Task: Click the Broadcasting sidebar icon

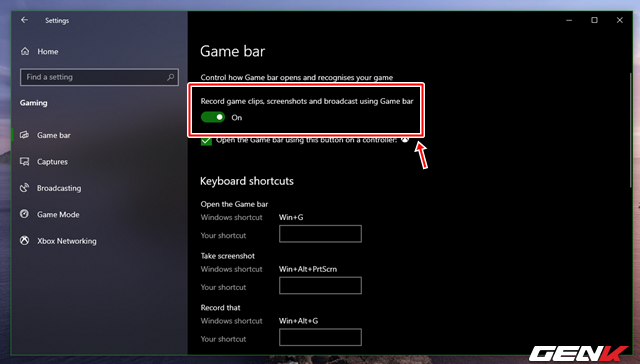Action: tap(24, 188)
